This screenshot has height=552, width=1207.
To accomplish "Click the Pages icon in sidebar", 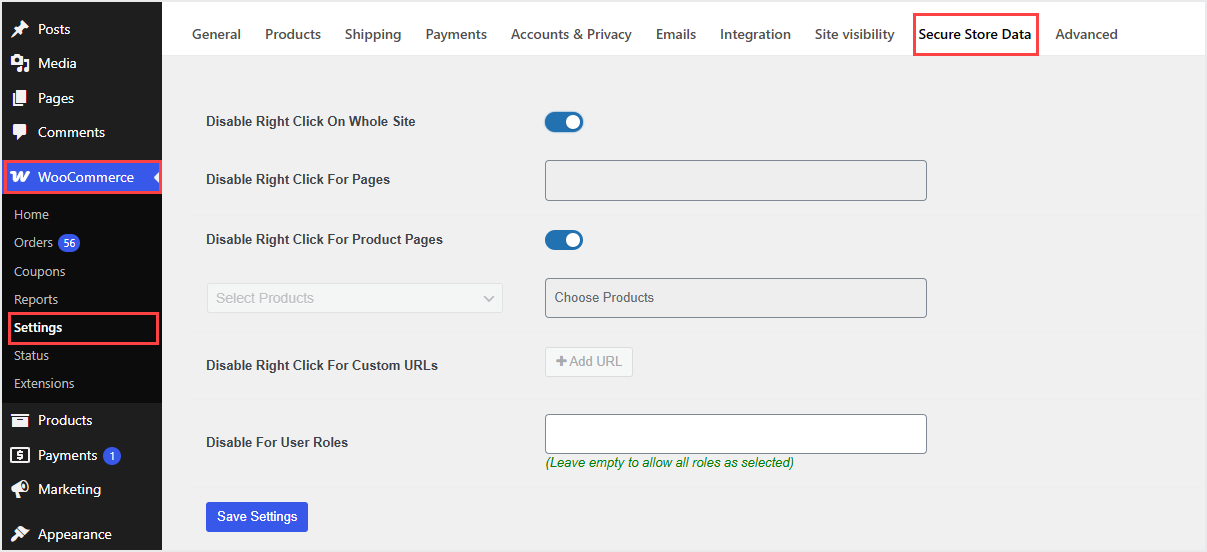I will (20, 98).
